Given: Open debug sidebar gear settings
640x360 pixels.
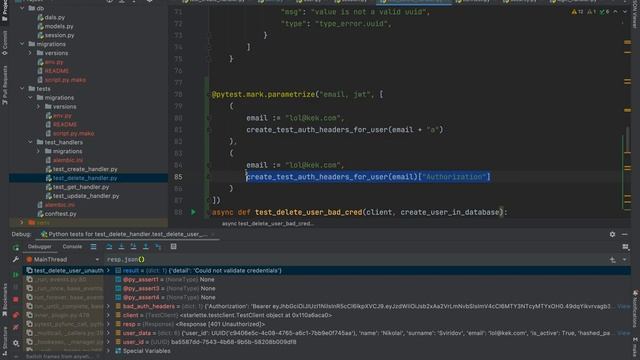Looking at the screenshot, I should click(16, 343).
